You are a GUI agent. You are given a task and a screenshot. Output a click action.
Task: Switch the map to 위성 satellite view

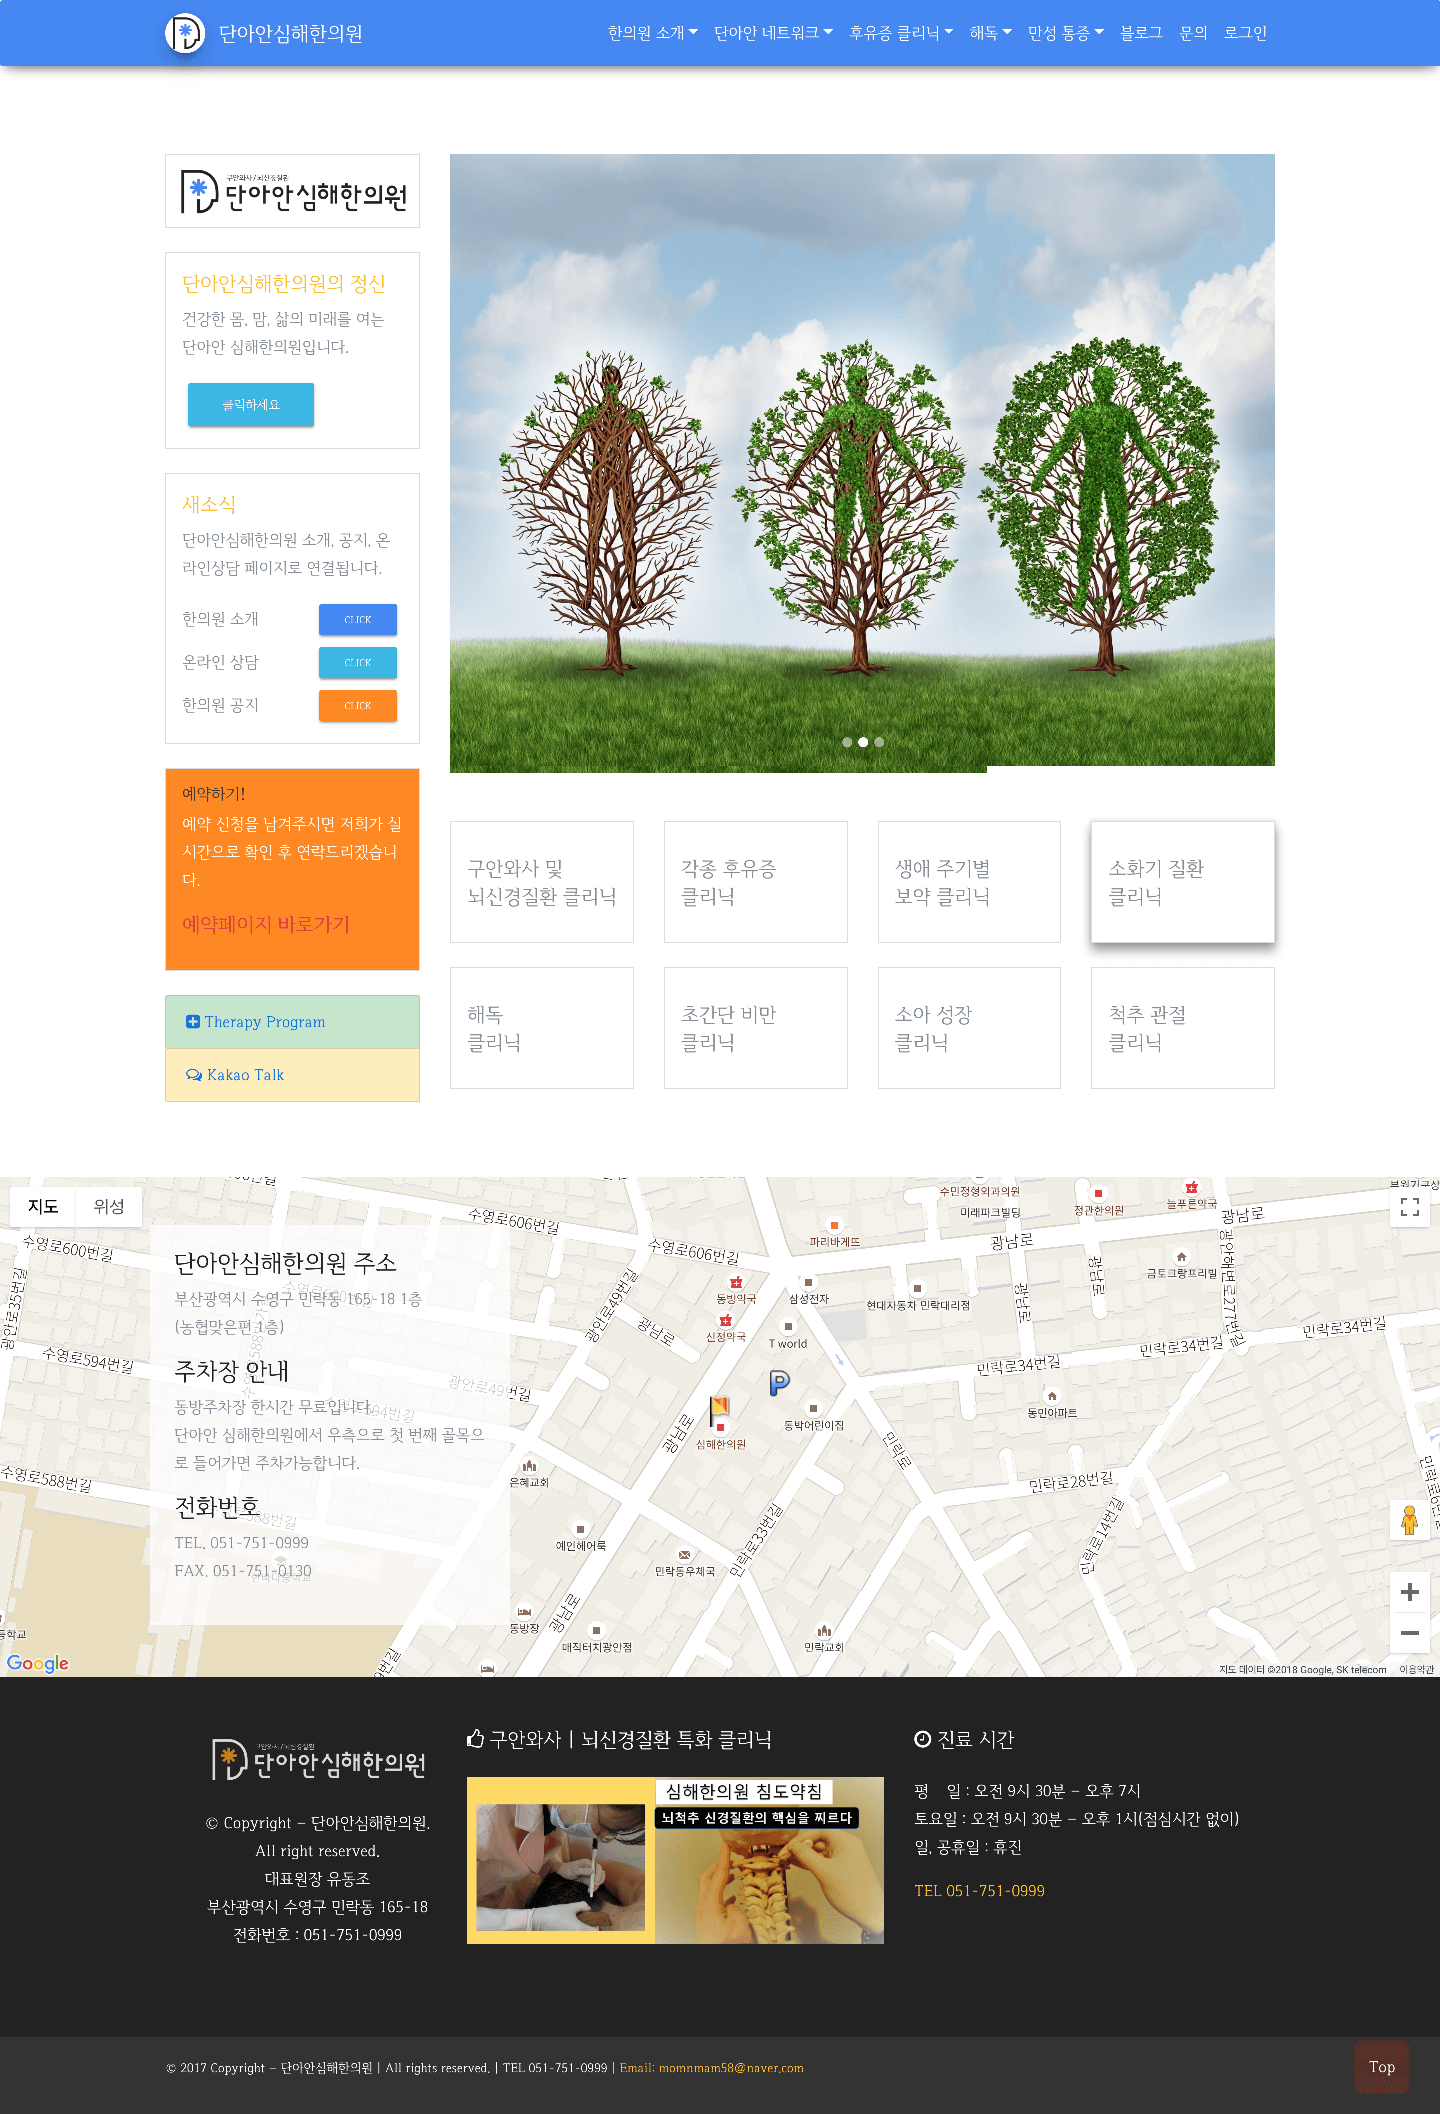(x=109, y=1206)
